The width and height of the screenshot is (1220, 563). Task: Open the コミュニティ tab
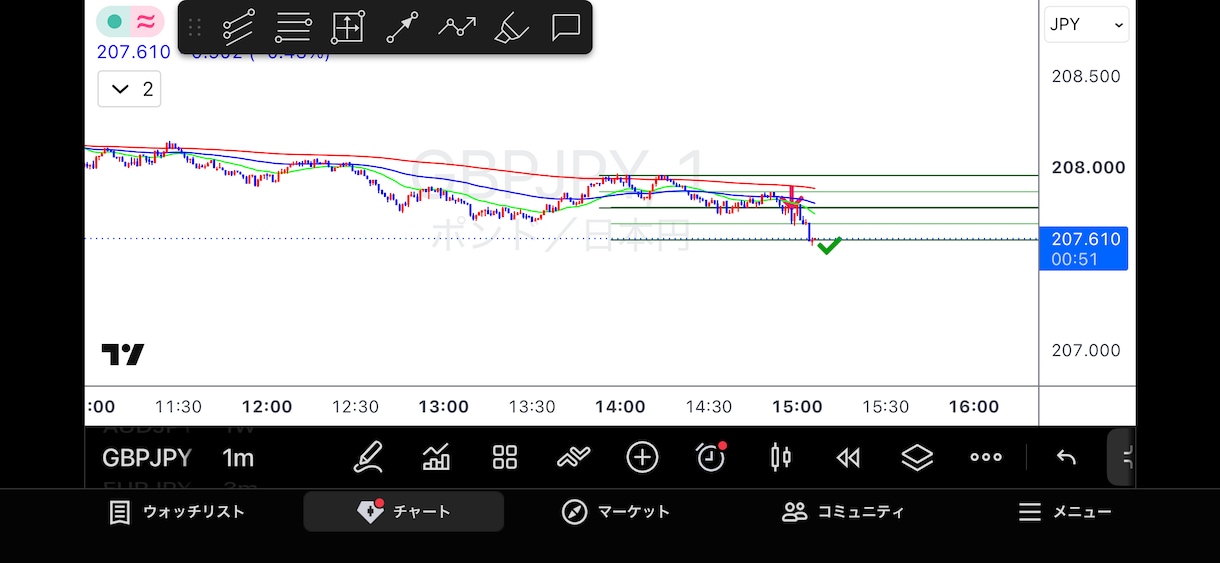[843, 512]
